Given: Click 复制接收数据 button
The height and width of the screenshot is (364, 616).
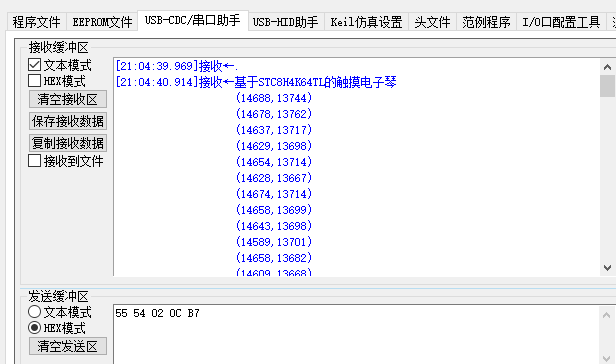Looking at the screenshot, I should coord(68,143).
